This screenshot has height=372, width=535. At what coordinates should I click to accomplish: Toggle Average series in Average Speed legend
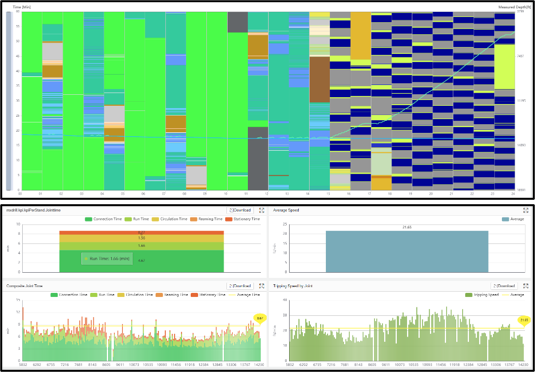(514, 219)
